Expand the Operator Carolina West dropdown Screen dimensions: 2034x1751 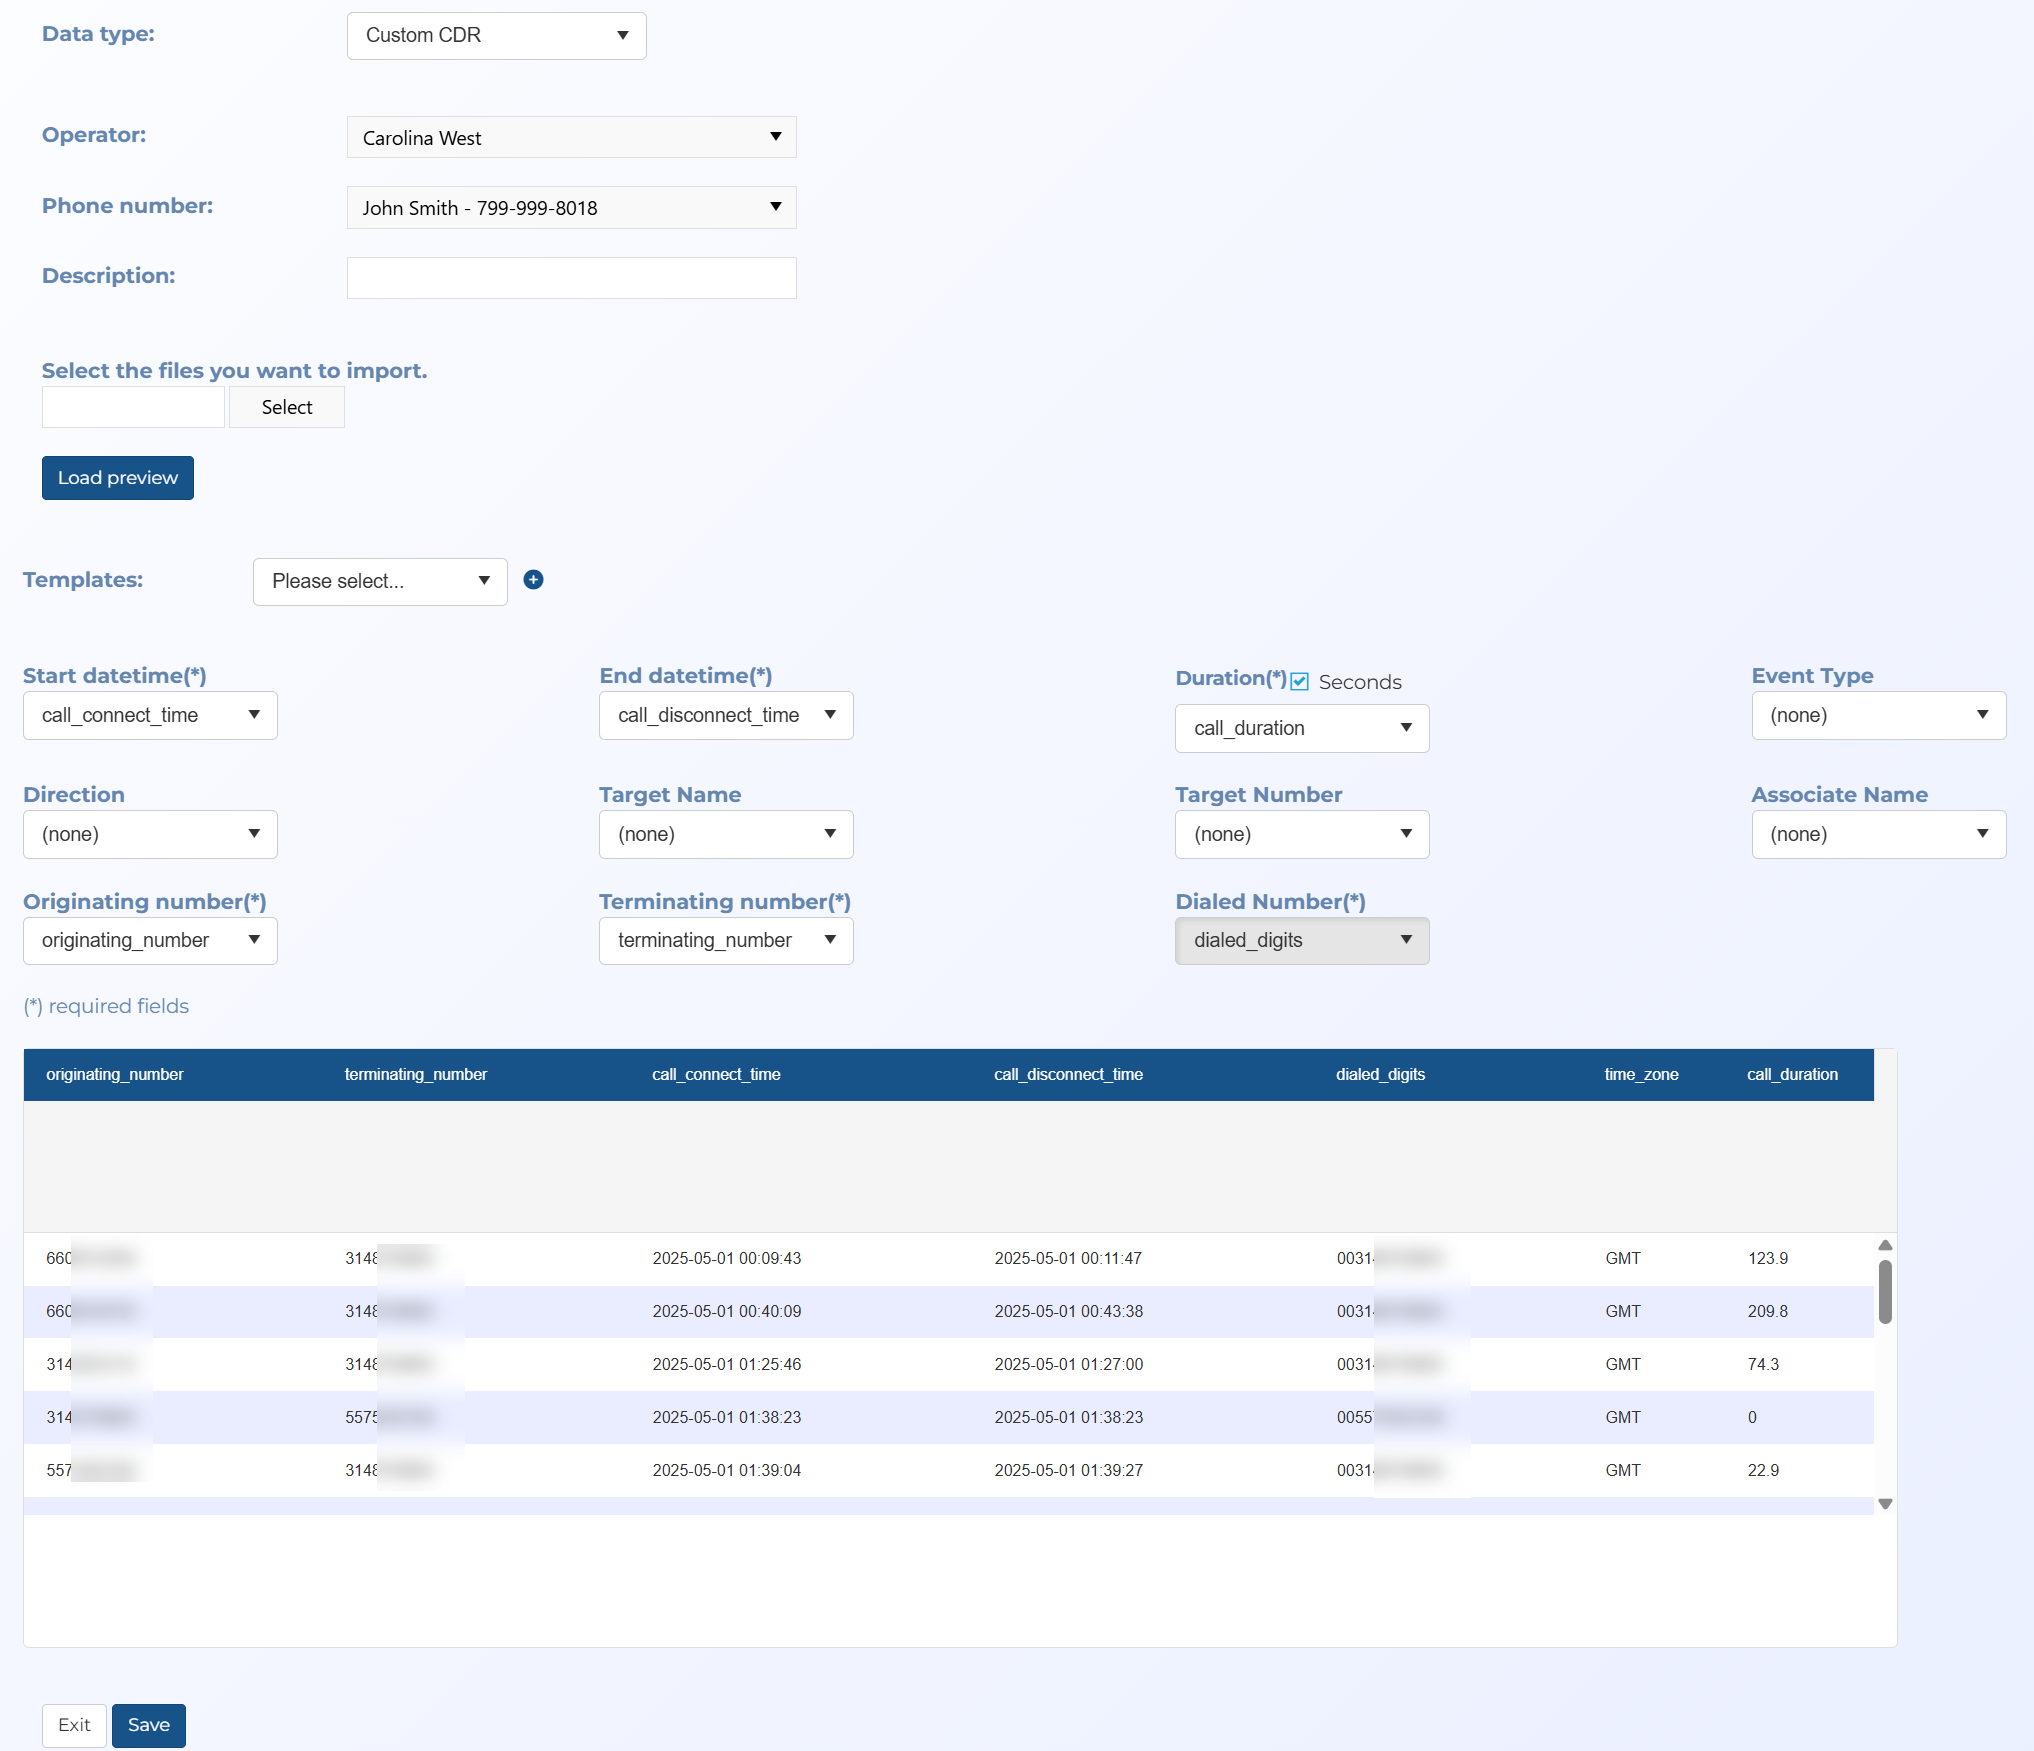pyautogui.click(x=571, y=138)
